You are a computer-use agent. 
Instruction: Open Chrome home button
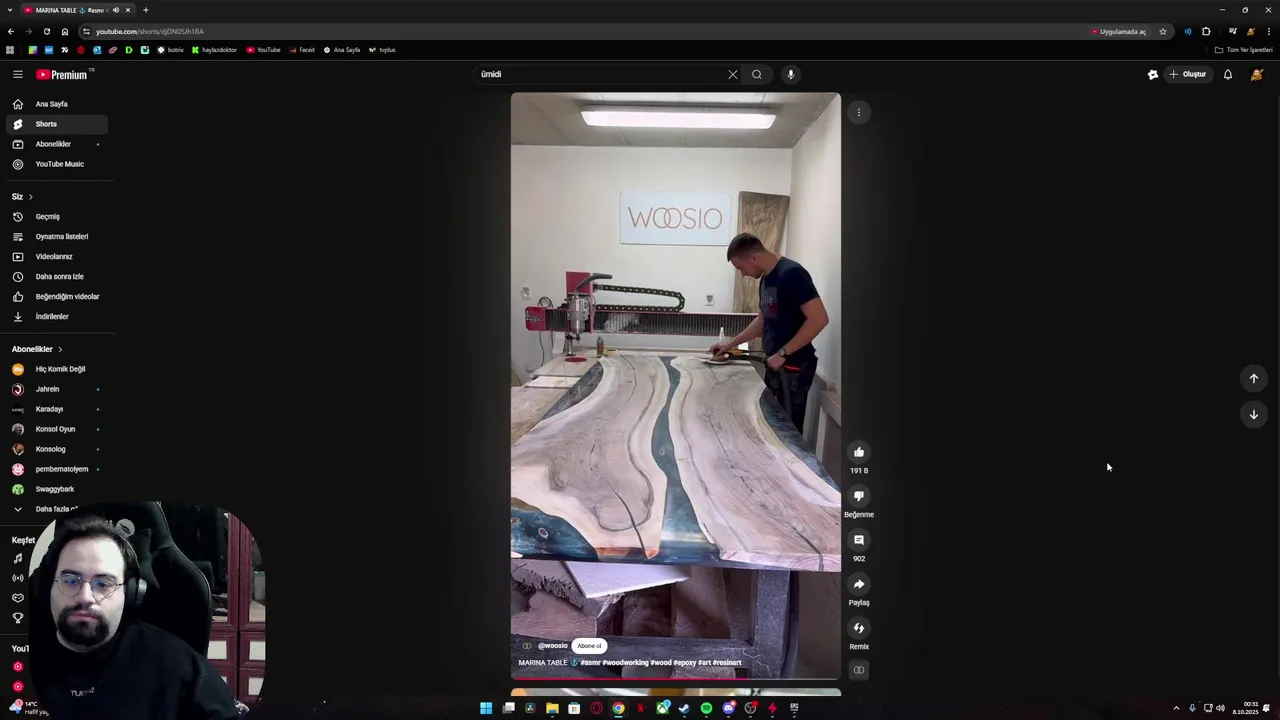coord(65,32)
